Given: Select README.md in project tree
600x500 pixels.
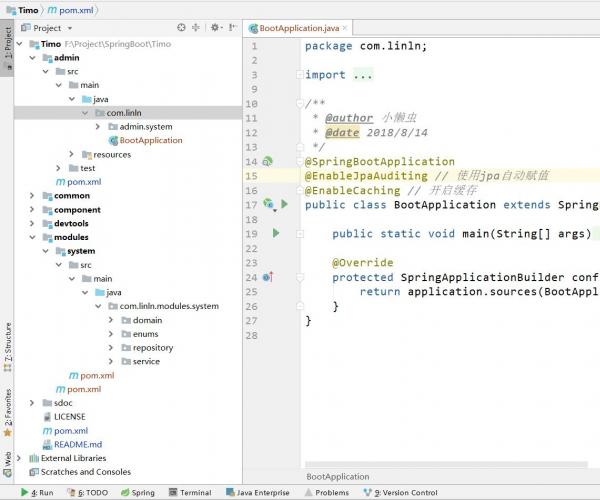Looking at the screenshot, I should click(x=78, y=444).
